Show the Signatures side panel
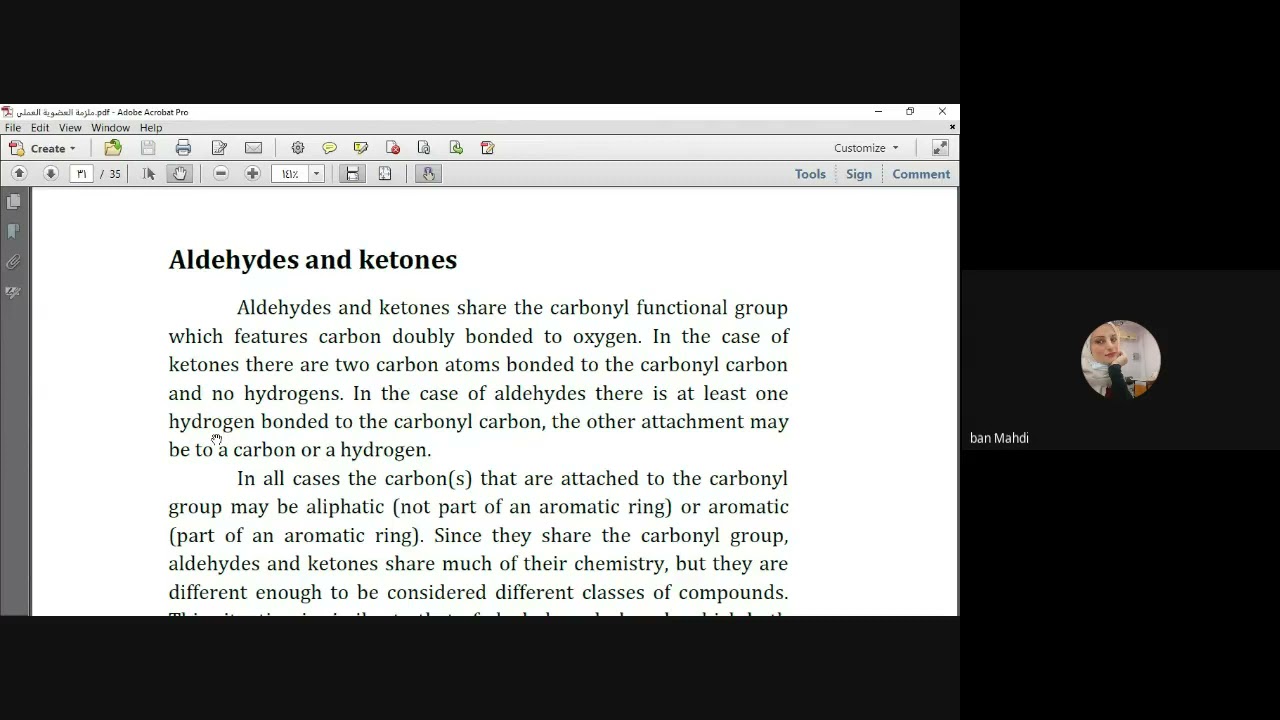Viewport: 1280px width, 720px height. point(13,293)
